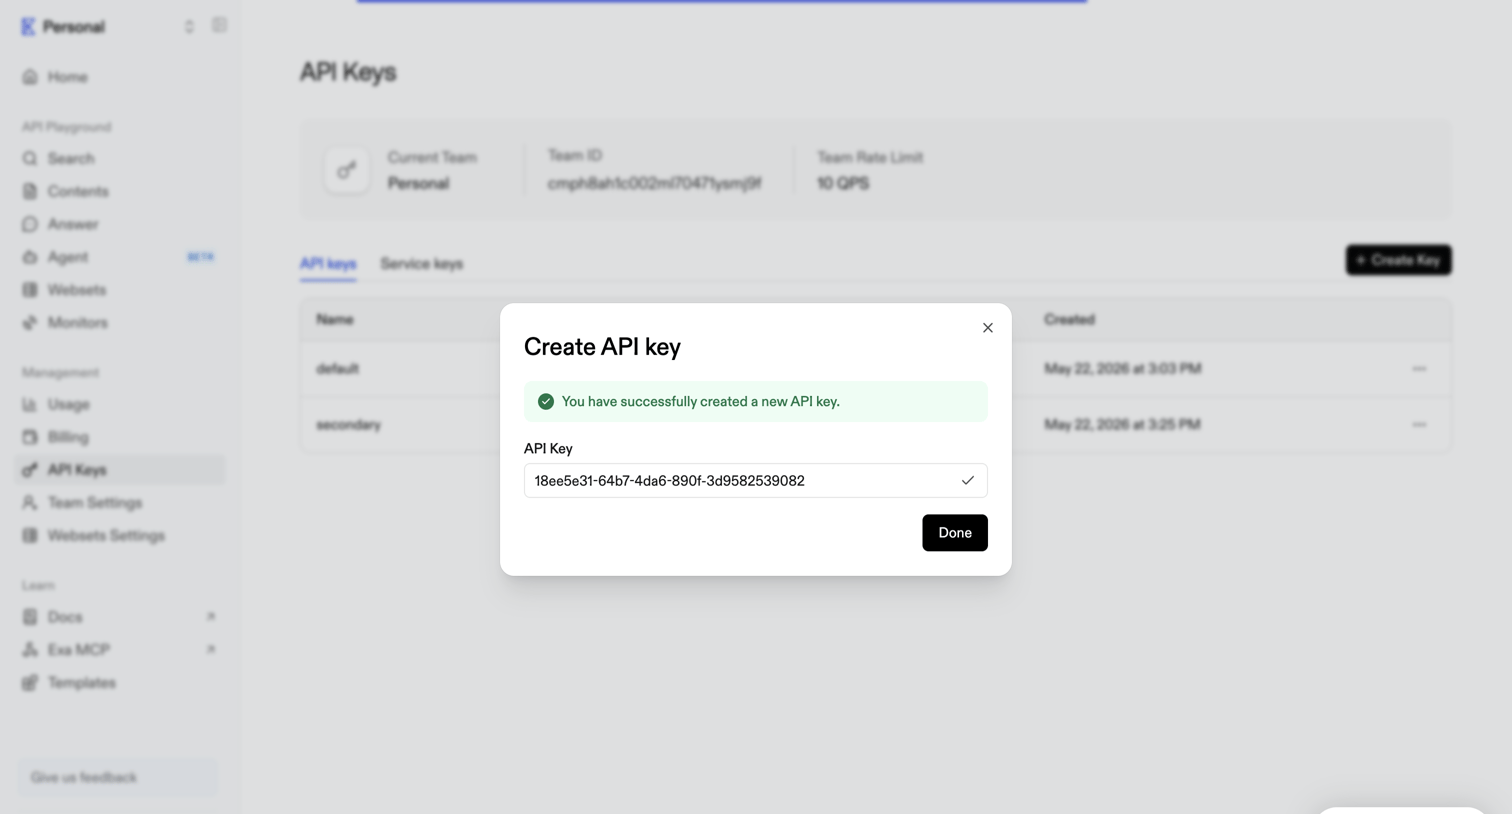Click the Monitors icon
Image resolution: width=1512 pixels, height=814 pixels.
point(30,323)
